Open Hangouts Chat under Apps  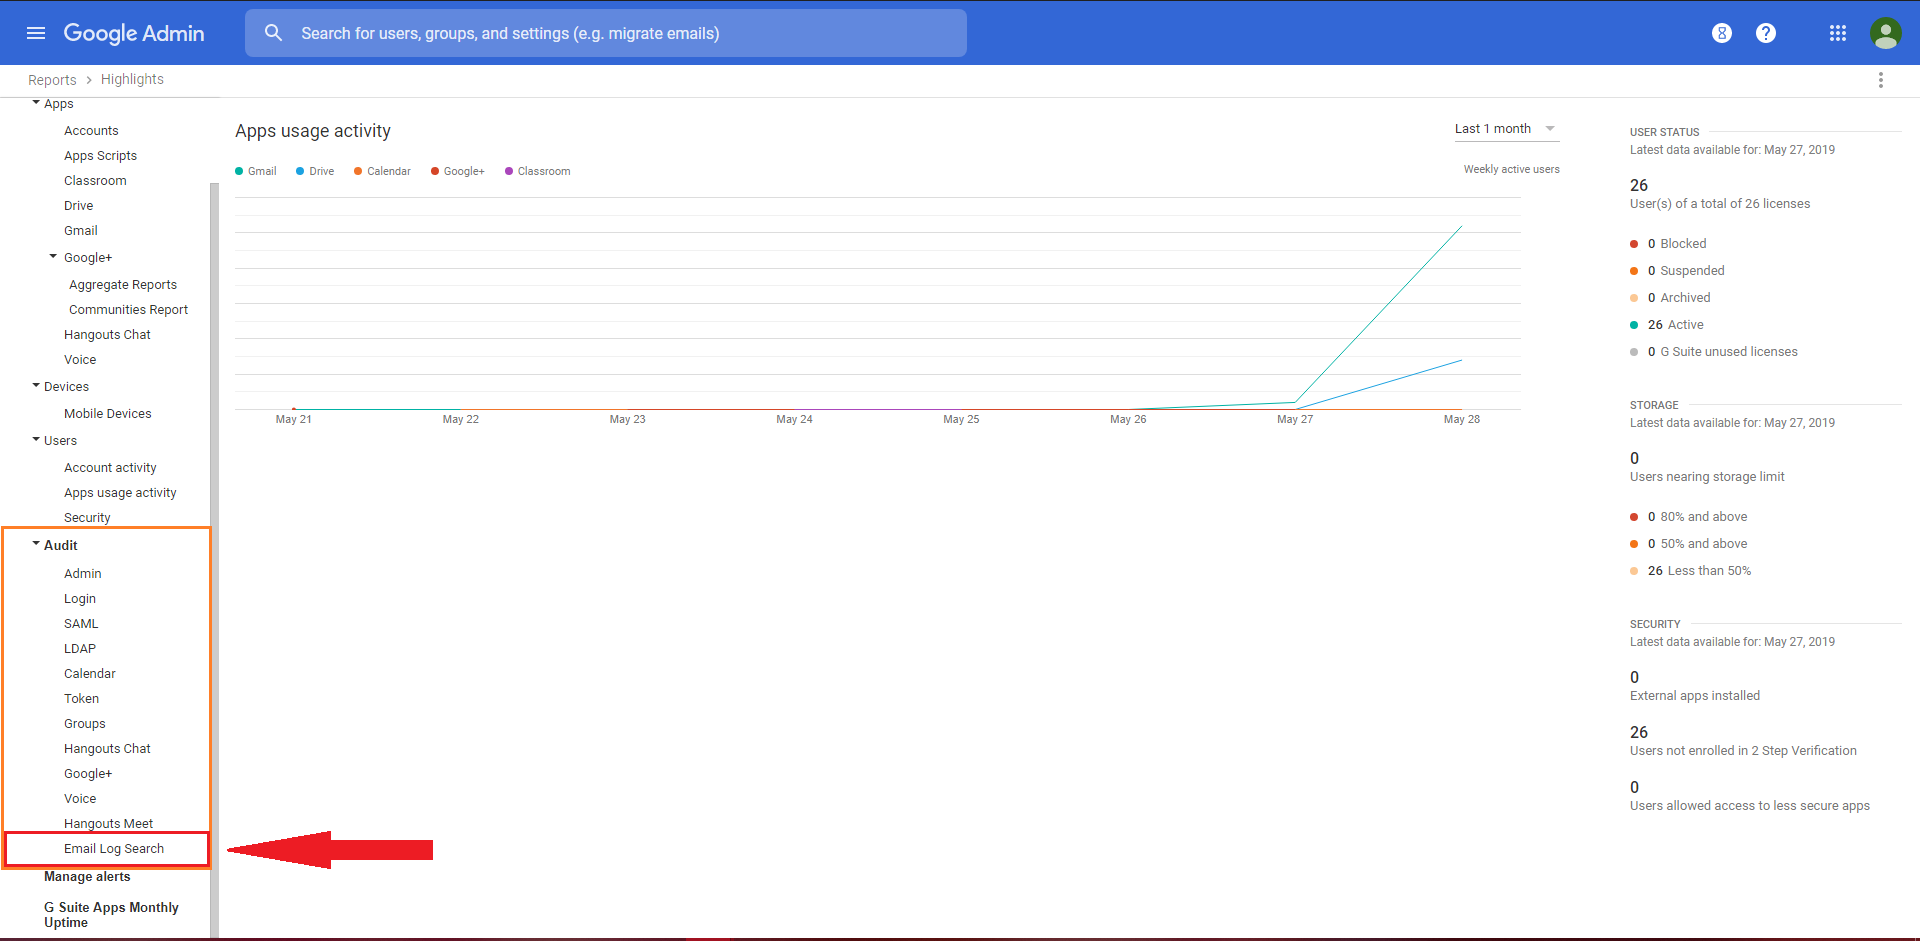pyautogui.click(x=107, y=335)
